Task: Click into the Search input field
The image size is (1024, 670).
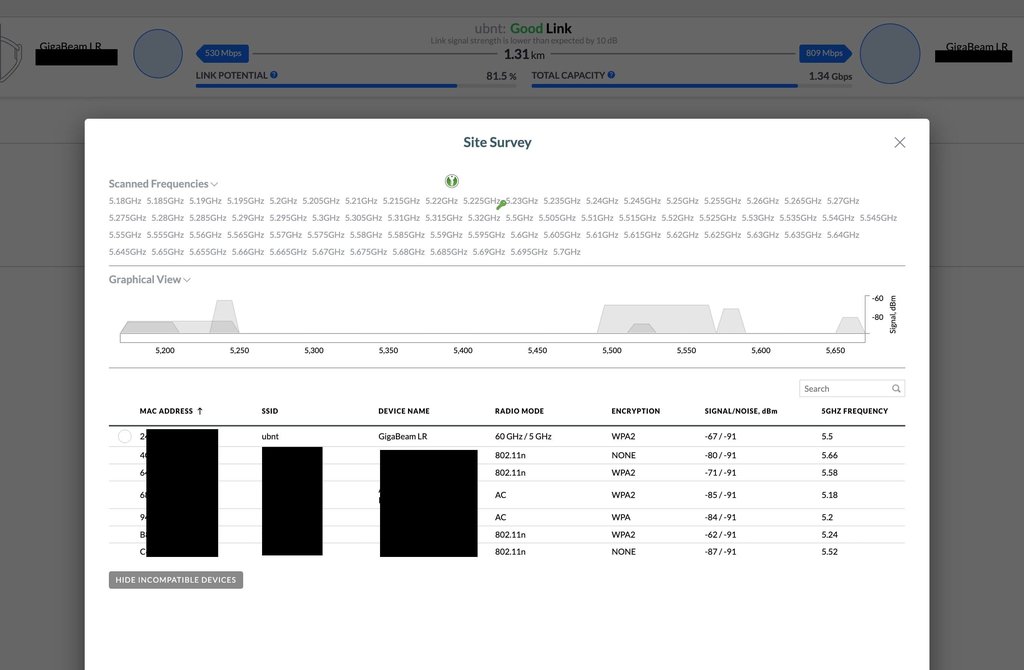Action: pyautogui.click(x=844, y=389)
